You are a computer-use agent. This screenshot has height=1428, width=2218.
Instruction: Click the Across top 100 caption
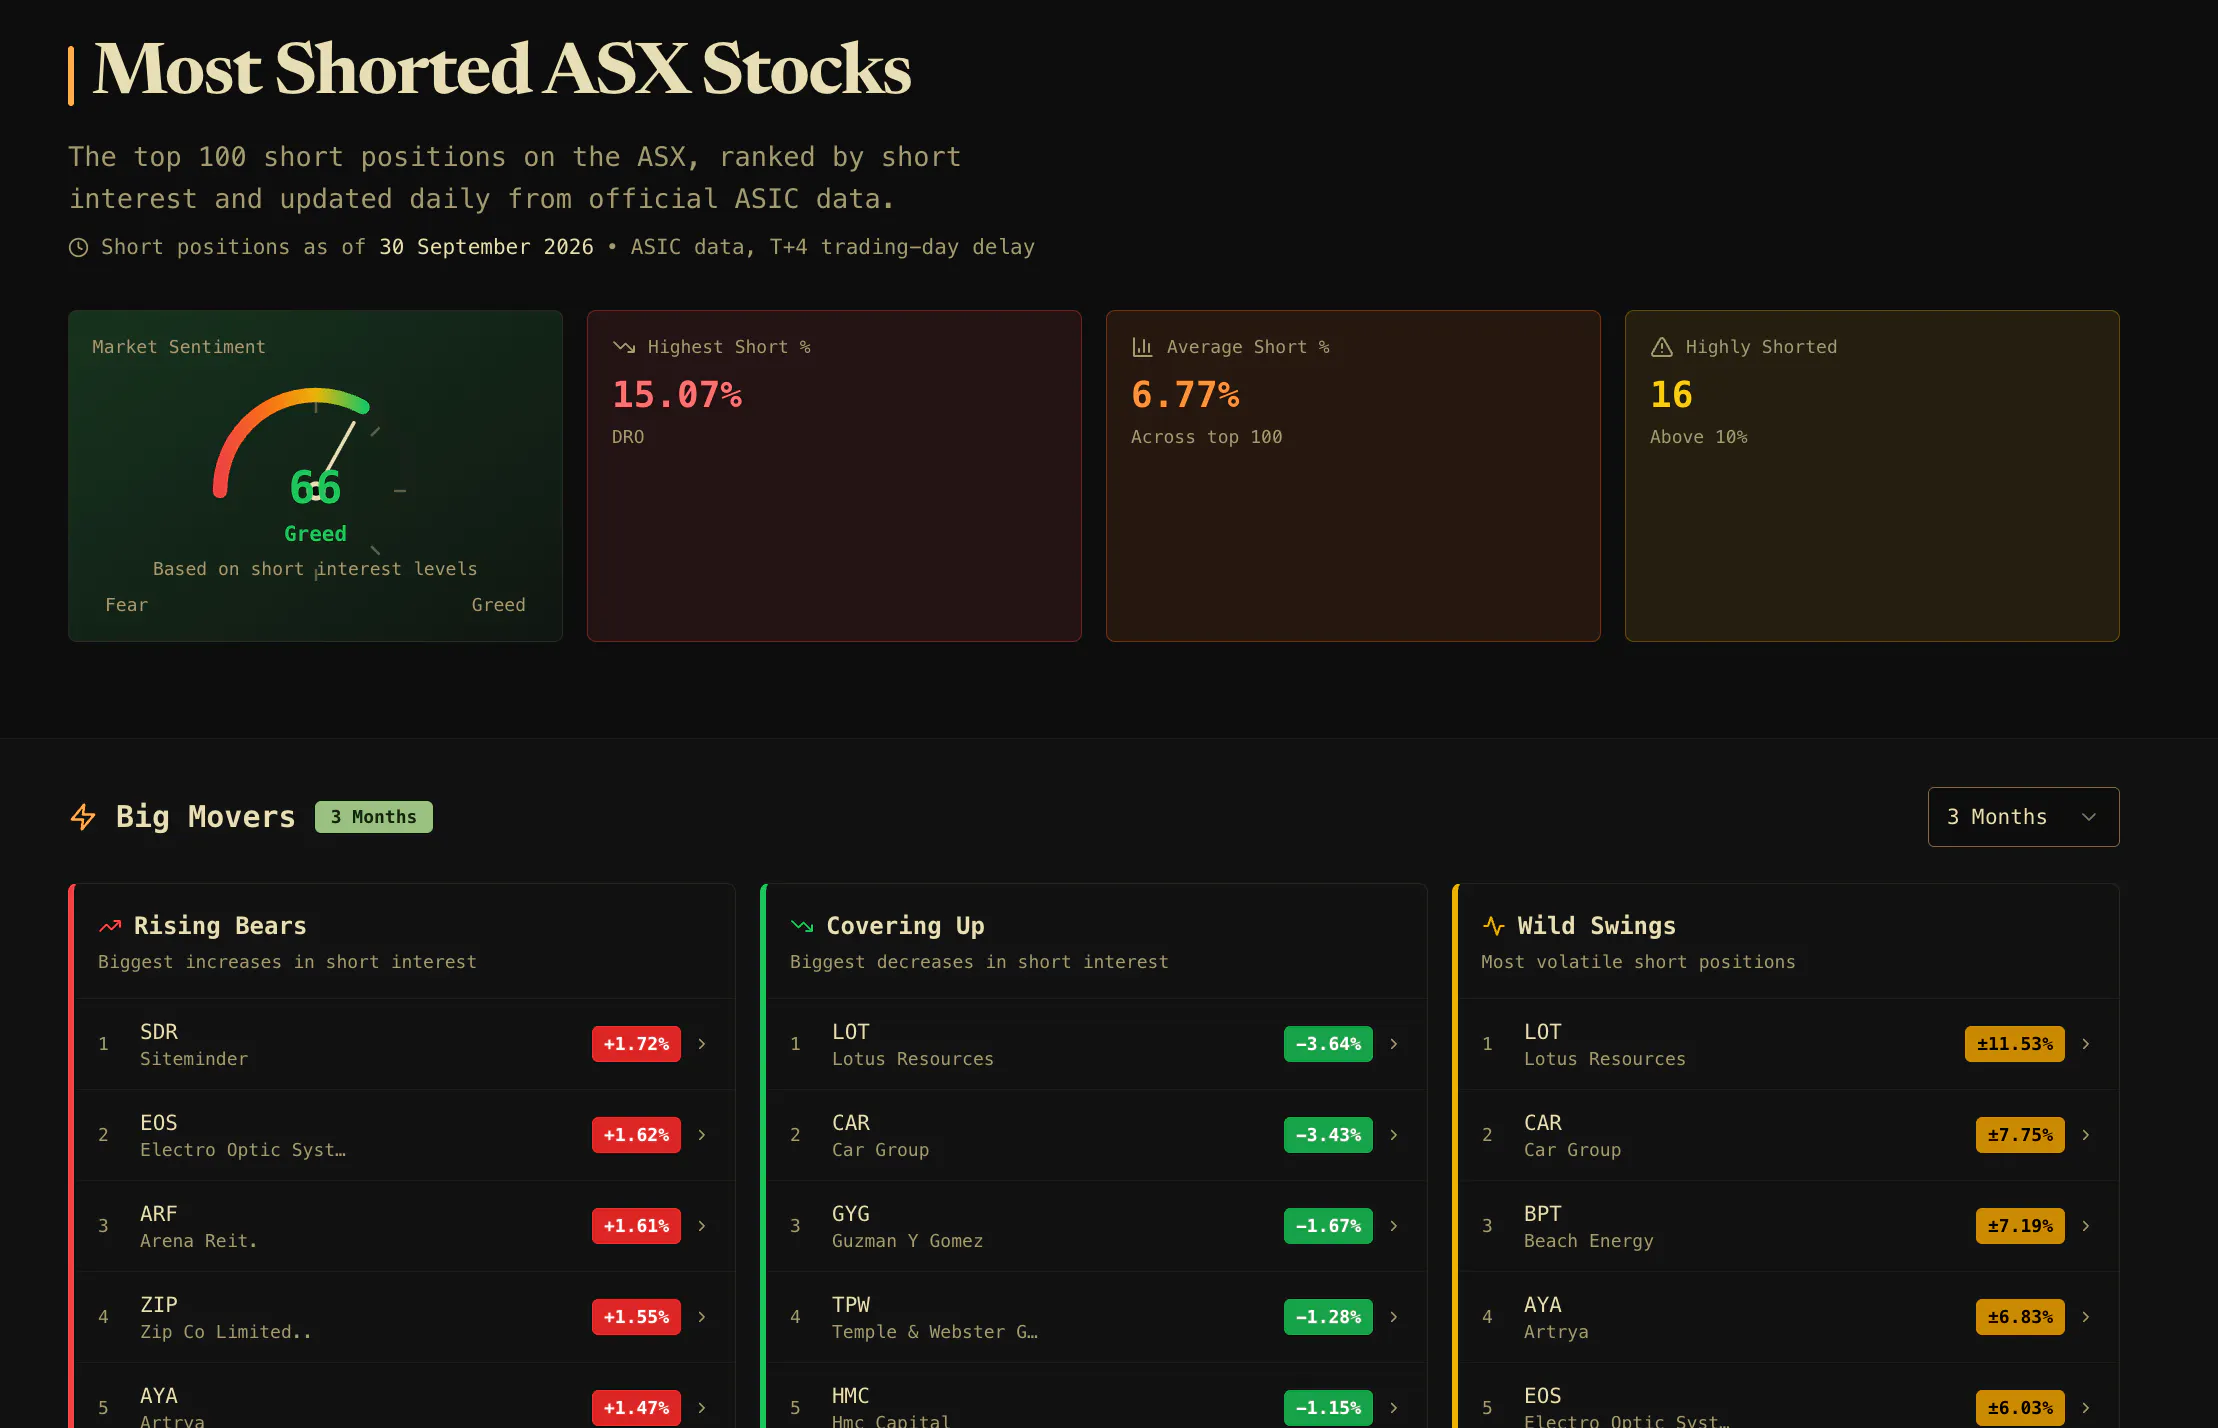coord(1206,437)
